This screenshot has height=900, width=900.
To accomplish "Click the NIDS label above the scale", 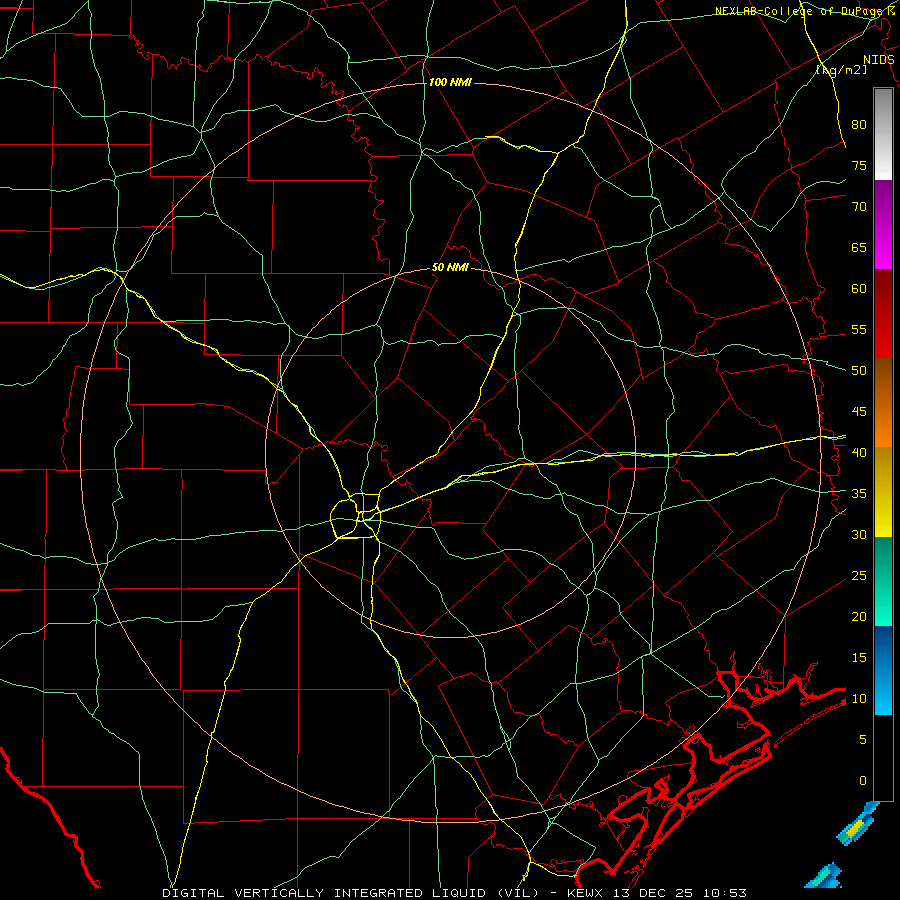I will coord(878,60).
